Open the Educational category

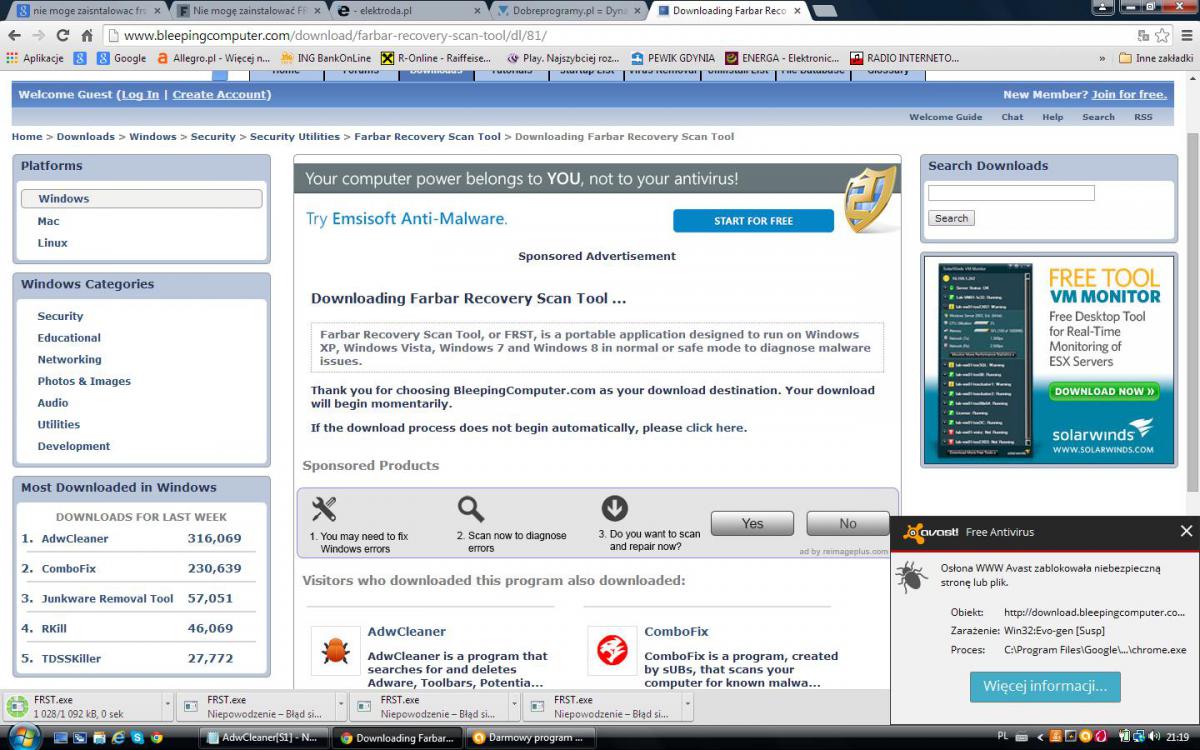pos(69,338)
